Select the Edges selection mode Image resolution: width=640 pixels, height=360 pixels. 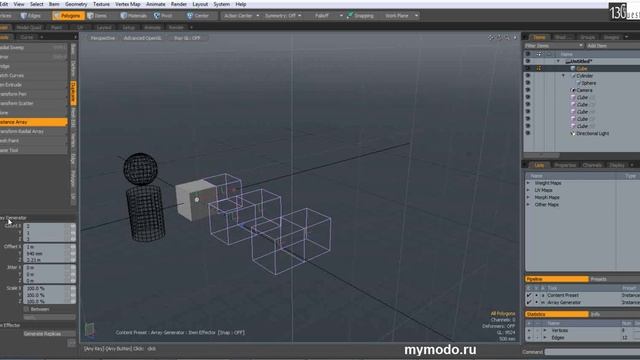pyautogui.click(x=31, y=16)
